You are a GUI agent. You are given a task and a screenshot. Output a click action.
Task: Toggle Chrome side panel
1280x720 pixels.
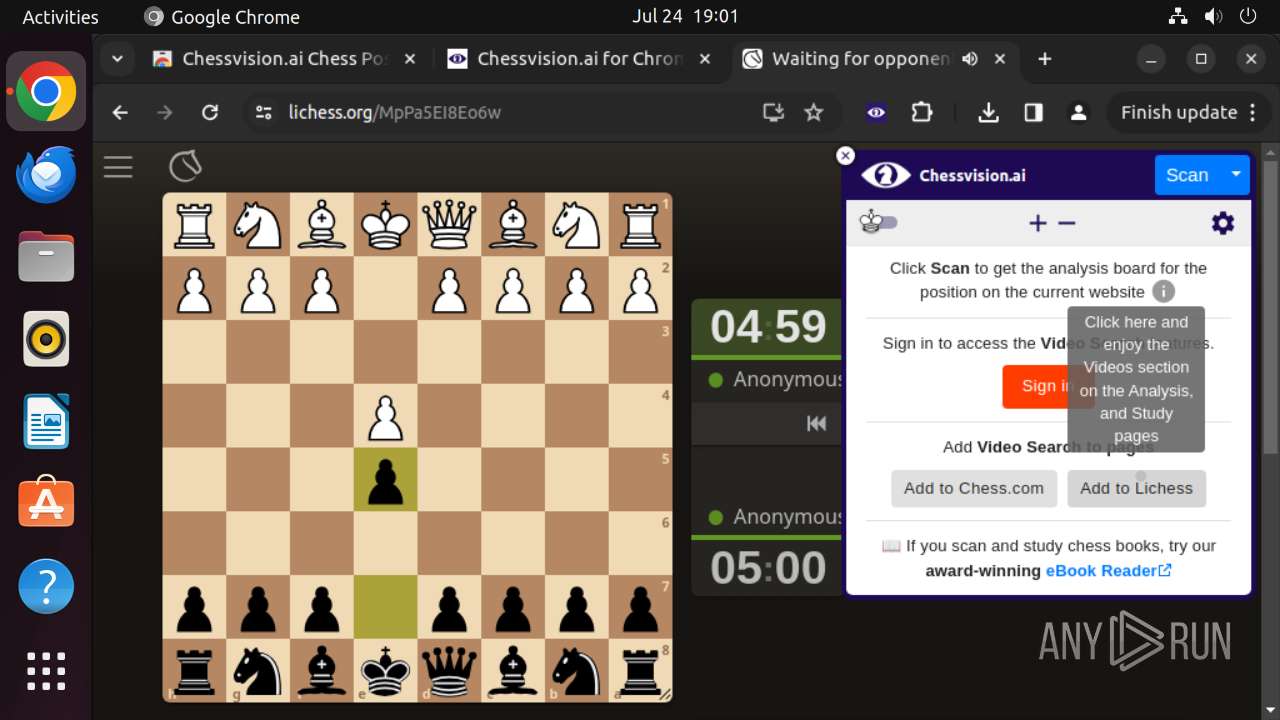[1034, 113]
